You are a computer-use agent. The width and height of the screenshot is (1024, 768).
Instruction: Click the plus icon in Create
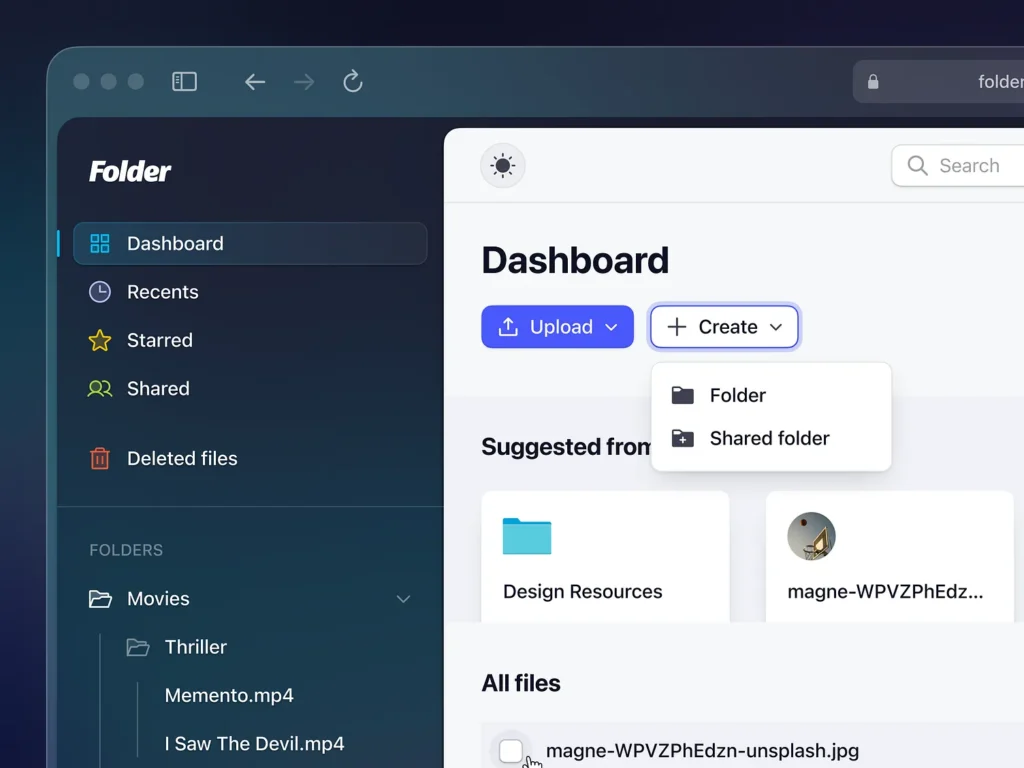[x=677, y=327]
